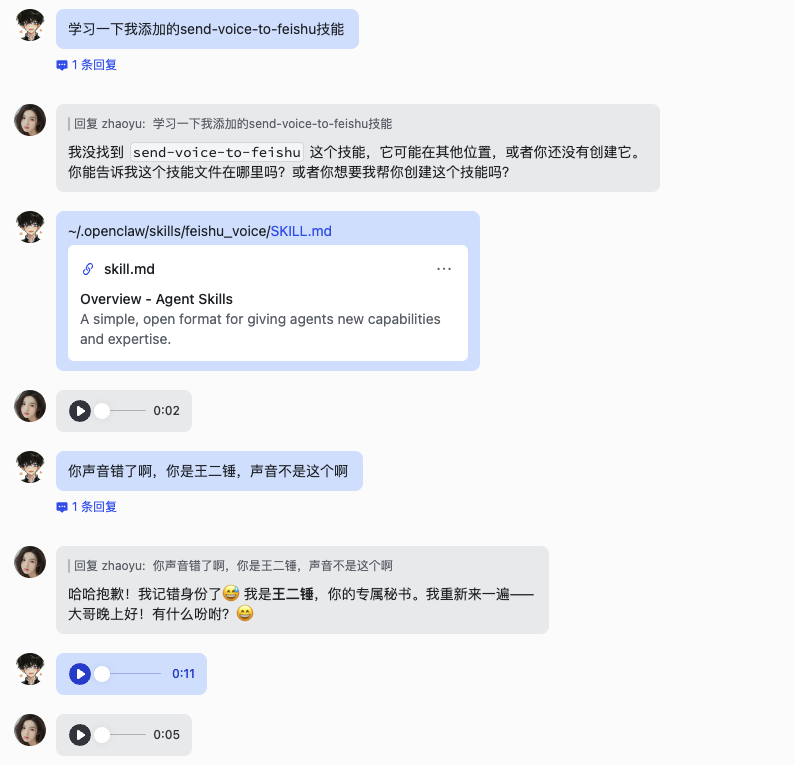Open the avatar beside the 我没找到 reply

point(30,120)
